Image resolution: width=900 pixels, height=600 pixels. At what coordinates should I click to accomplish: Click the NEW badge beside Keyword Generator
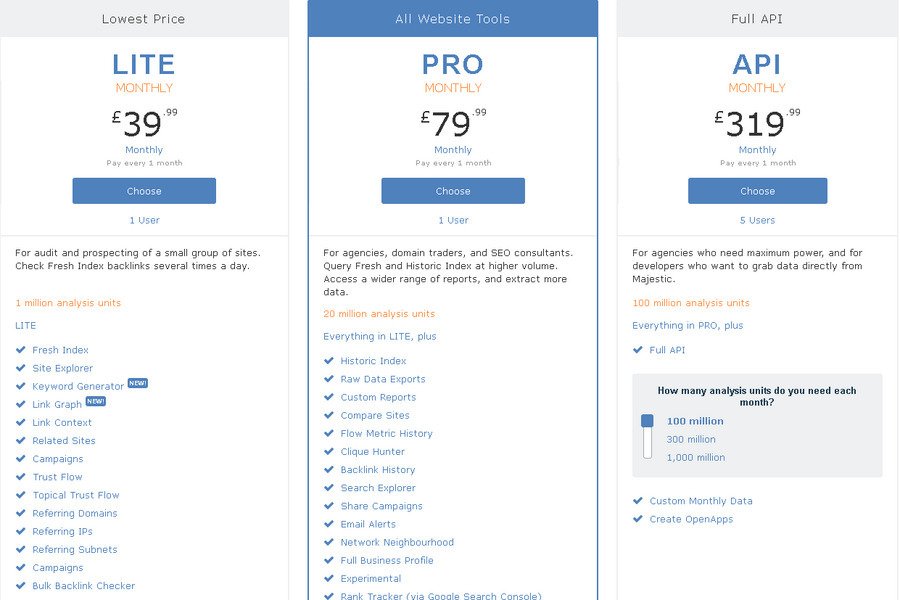(138, 383)
